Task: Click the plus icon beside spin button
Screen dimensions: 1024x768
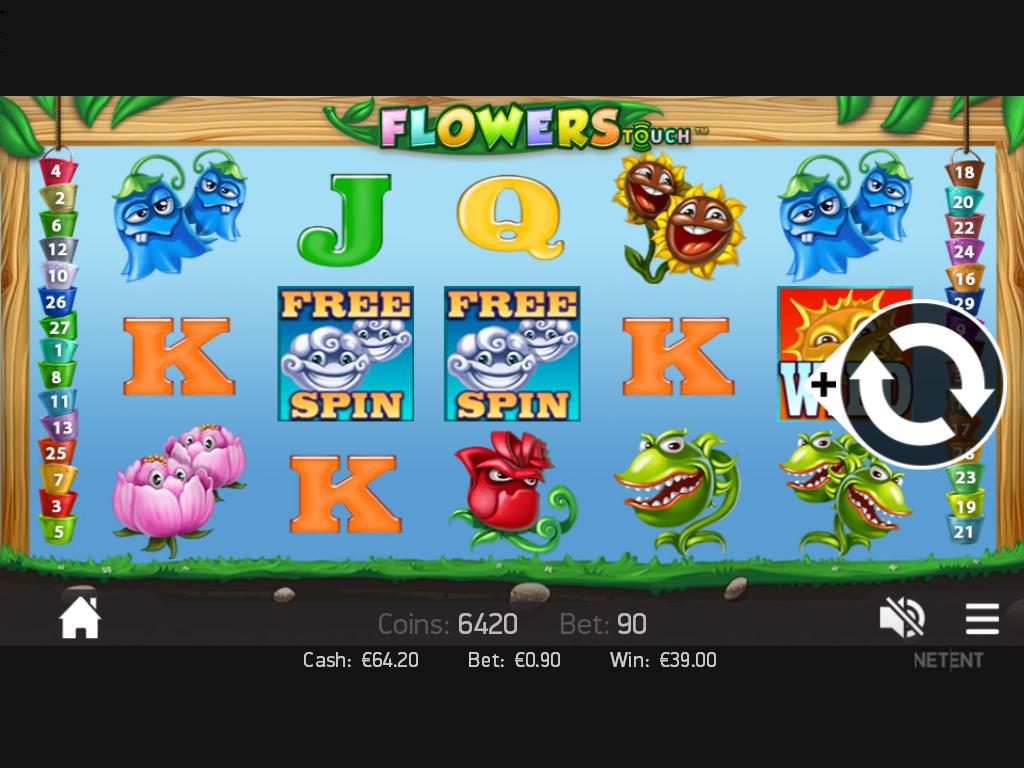Action: (x=824, y=385)
